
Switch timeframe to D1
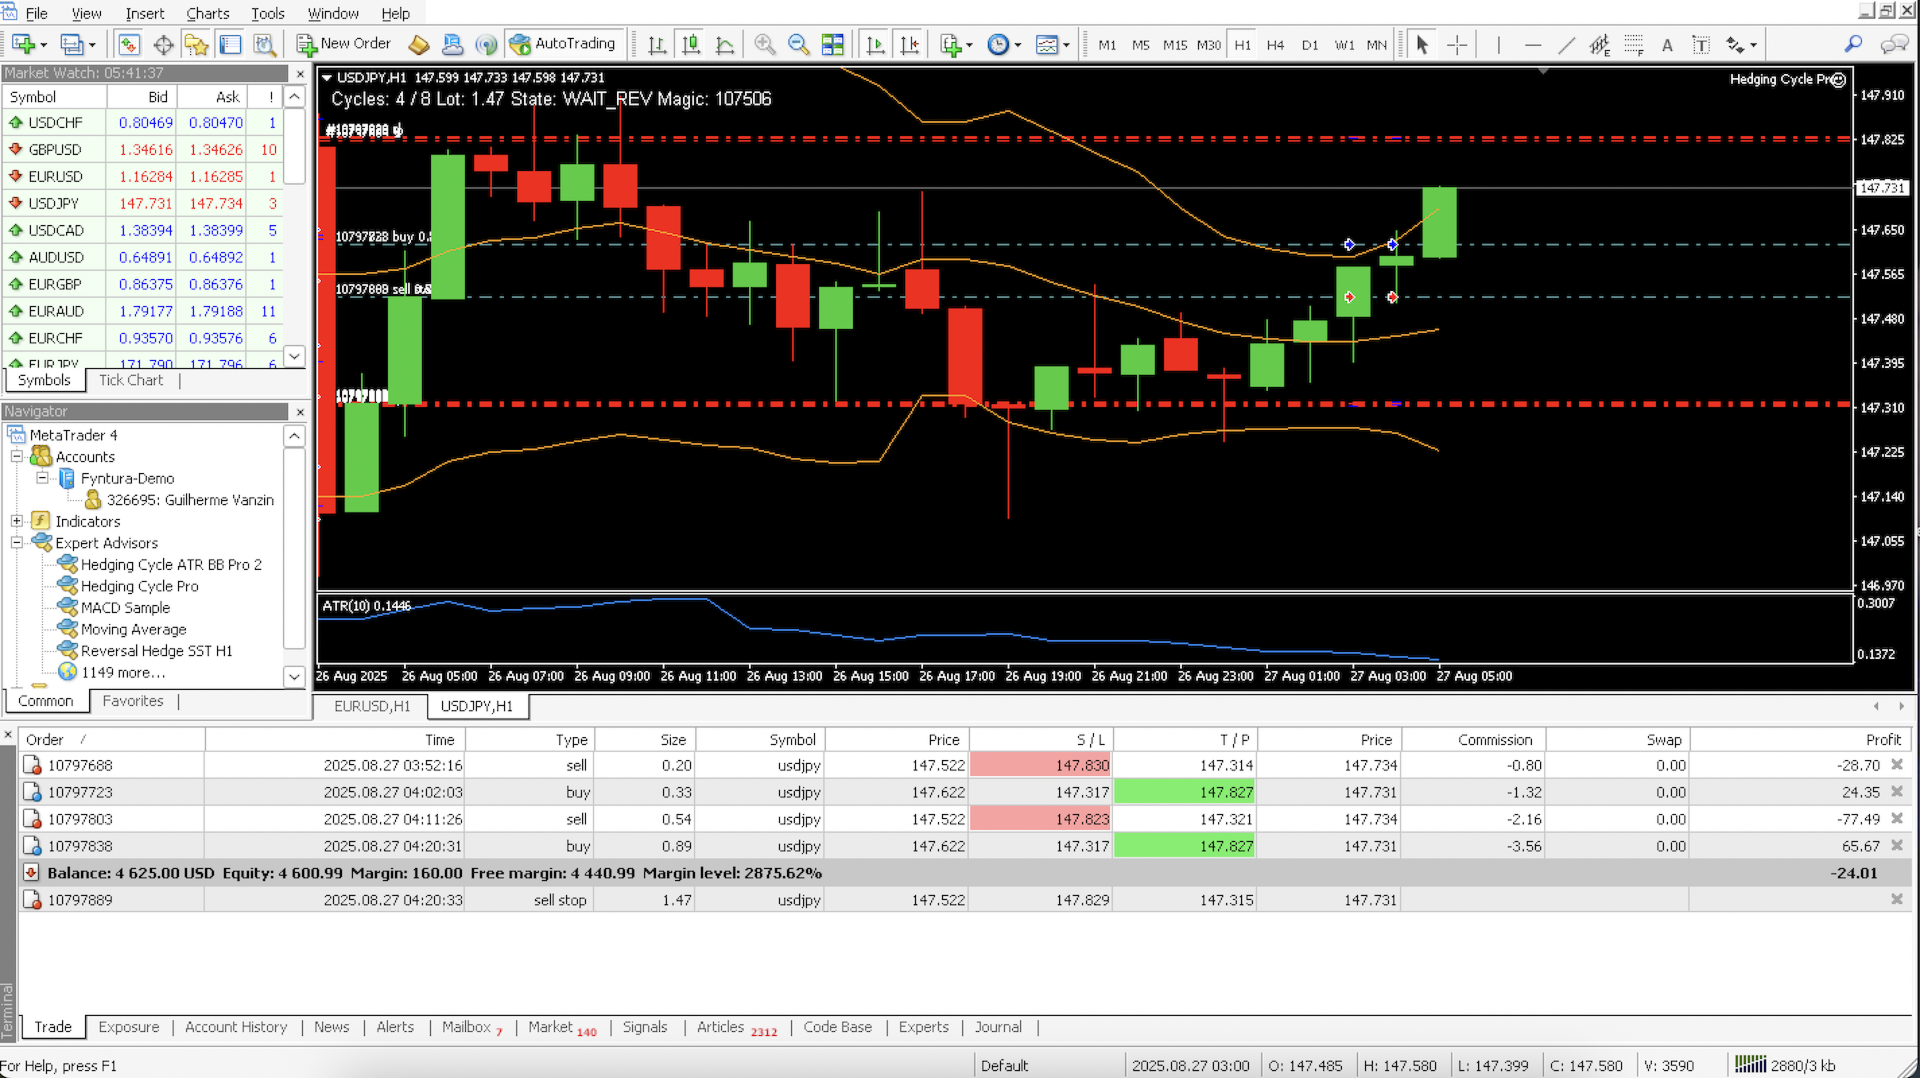coord(1310,45)
